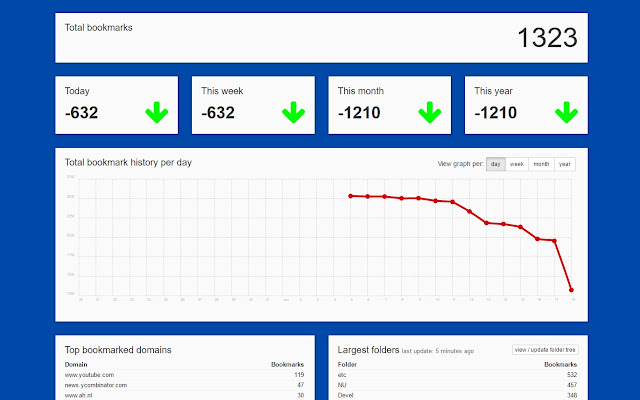Click the last data point on the graph
Image resolution: width=640 pixels, height=400 pixels.
[571, 290]
